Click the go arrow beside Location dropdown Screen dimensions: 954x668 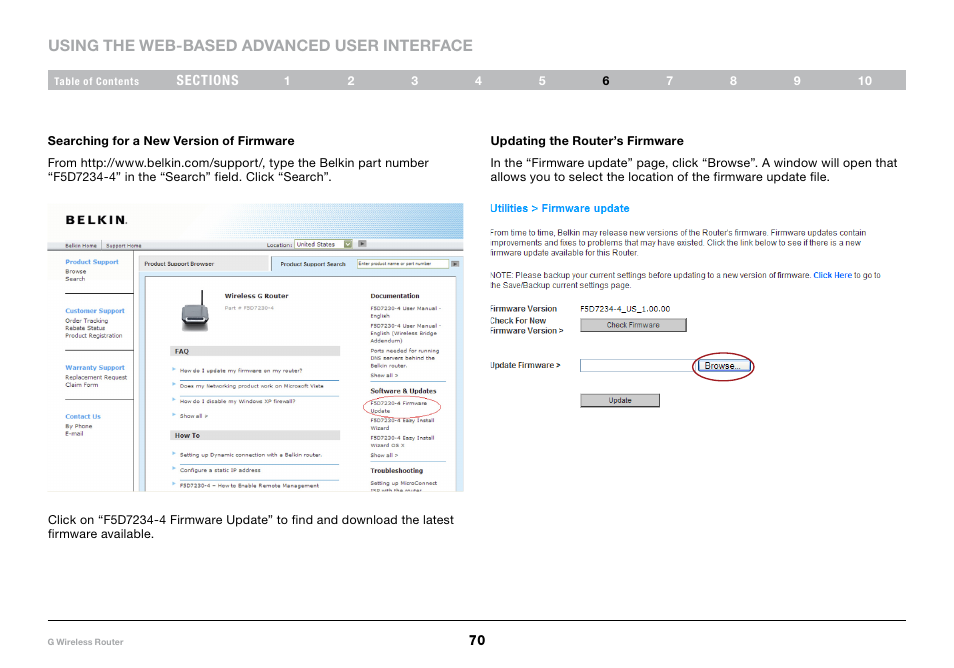[x=362, y=243]
